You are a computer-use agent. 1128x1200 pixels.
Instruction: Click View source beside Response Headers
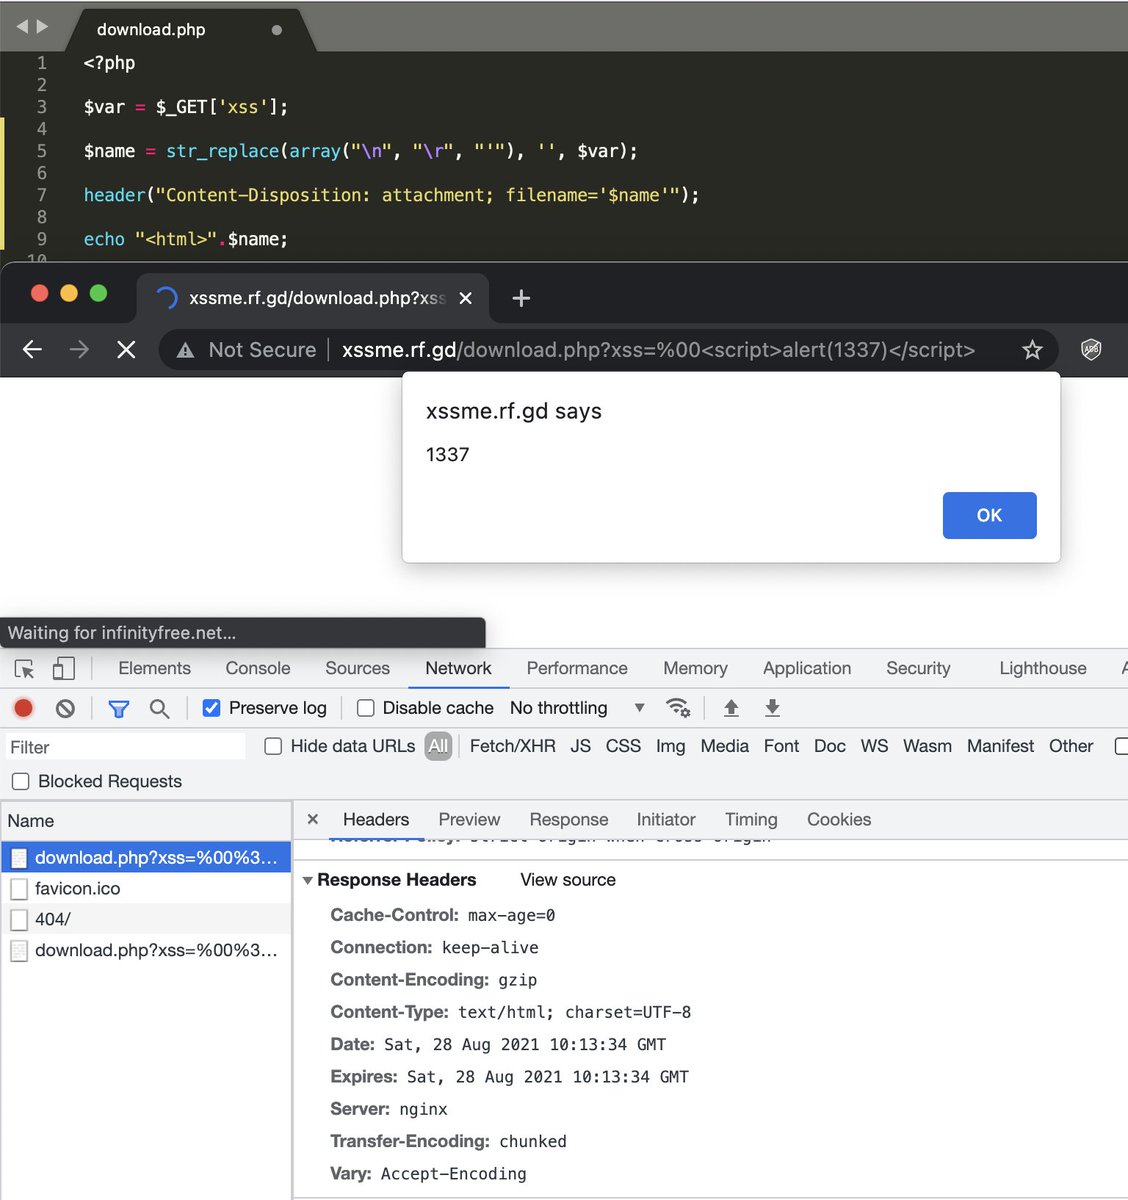568,880
